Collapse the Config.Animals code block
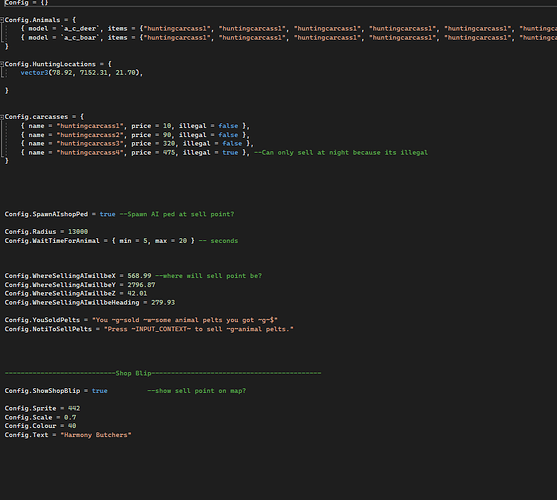The width and height of the screenshot is (557, 500). pyautogui.click(x=2, y=20)
